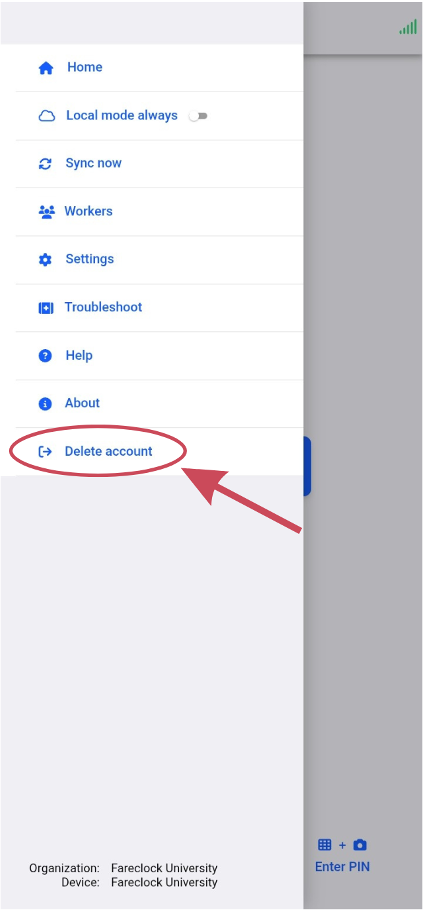Click the Workers people group icon

coord(47,212)
